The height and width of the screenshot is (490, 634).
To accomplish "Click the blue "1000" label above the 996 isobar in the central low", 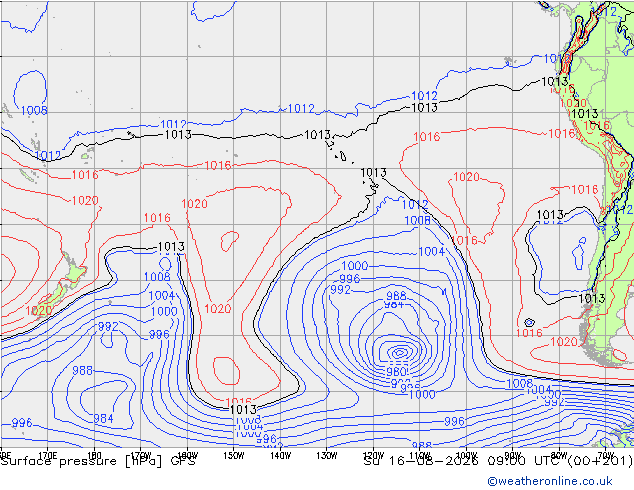I will [355, 266].
